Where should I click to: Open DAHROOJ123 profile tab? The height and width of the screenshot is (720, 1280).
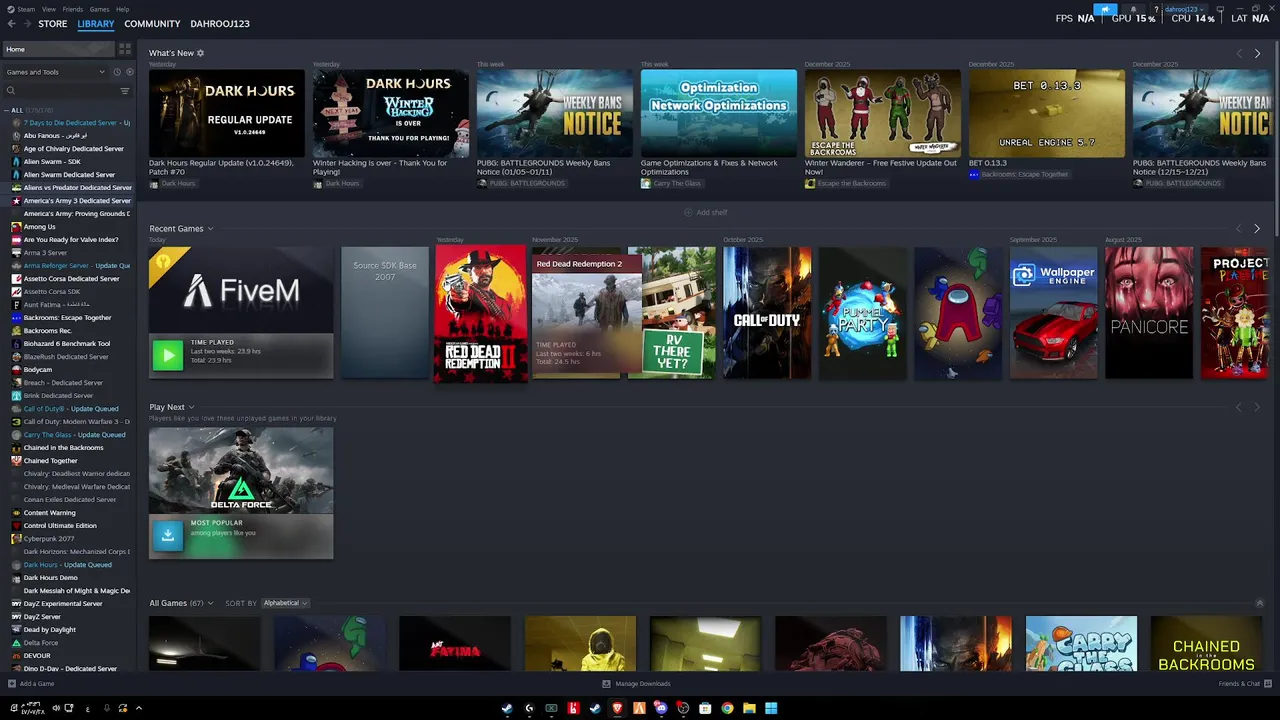pyautogui.click(x=220, y=23)
